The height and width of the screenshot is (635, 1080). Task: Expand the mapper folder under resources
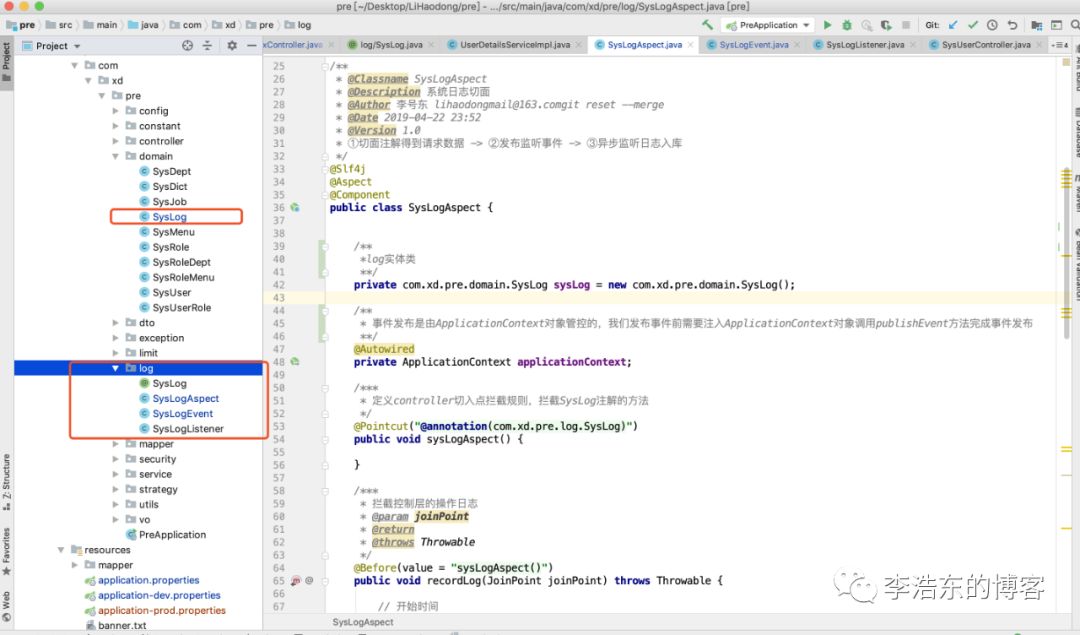point(74,565)
